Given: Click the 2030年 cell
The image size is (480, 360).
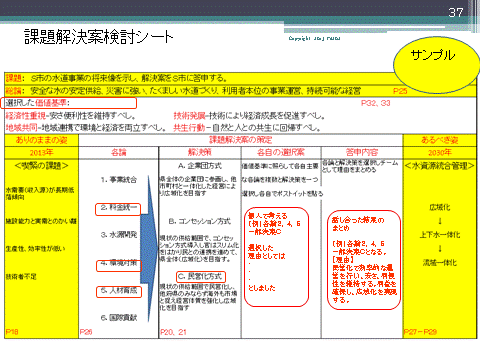Looking at the screenshot, I should [440, 153].
